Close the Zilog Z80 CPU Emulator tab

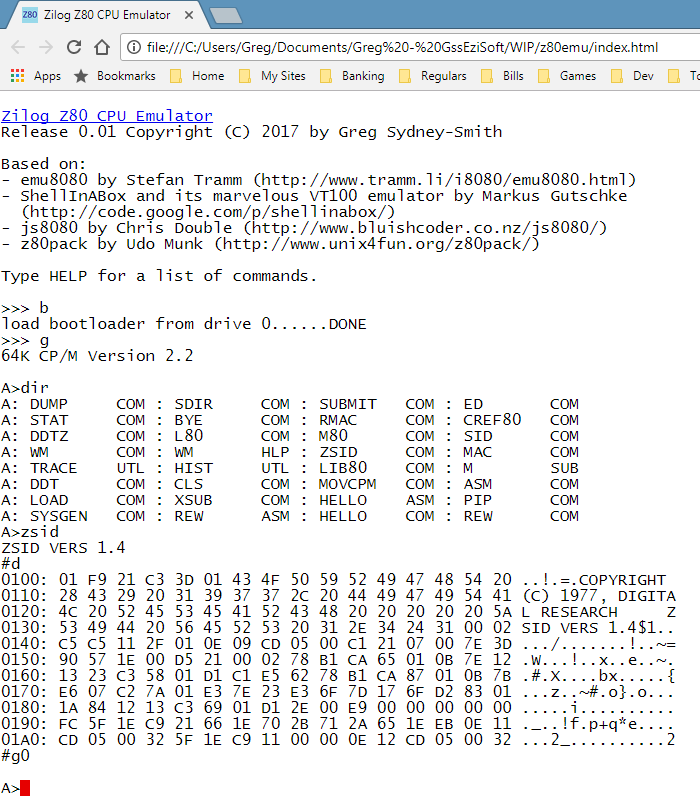pyautogui.click(x=188, y=15)
